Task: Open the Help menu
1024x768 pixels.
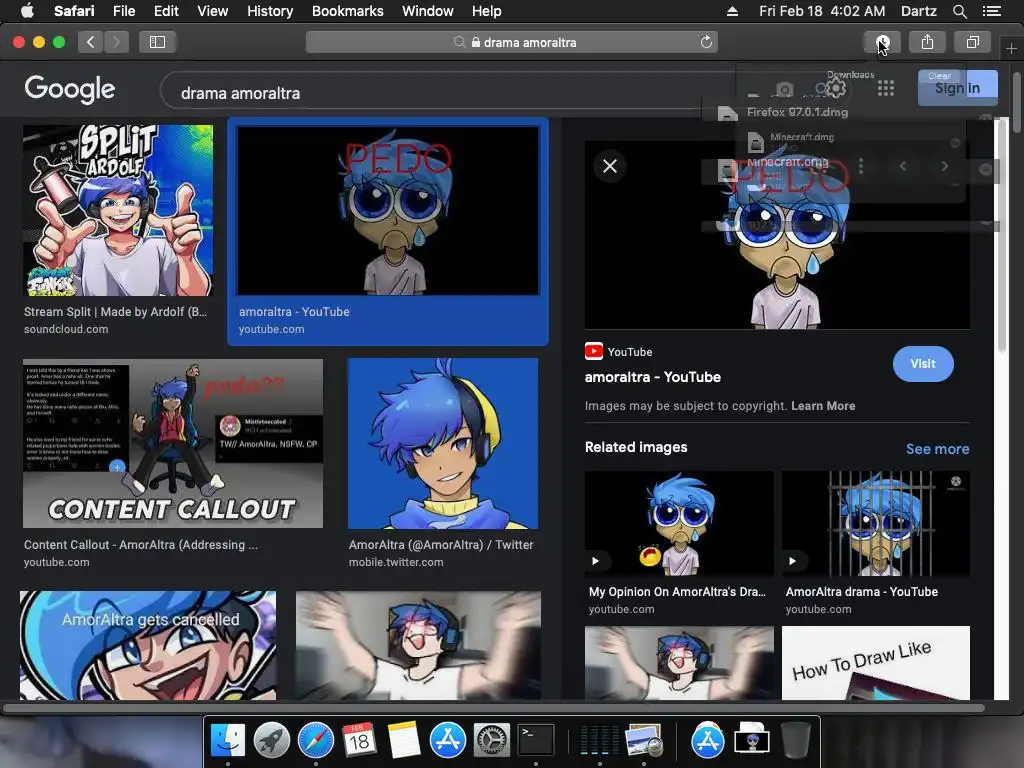Action: pos(487,11)
